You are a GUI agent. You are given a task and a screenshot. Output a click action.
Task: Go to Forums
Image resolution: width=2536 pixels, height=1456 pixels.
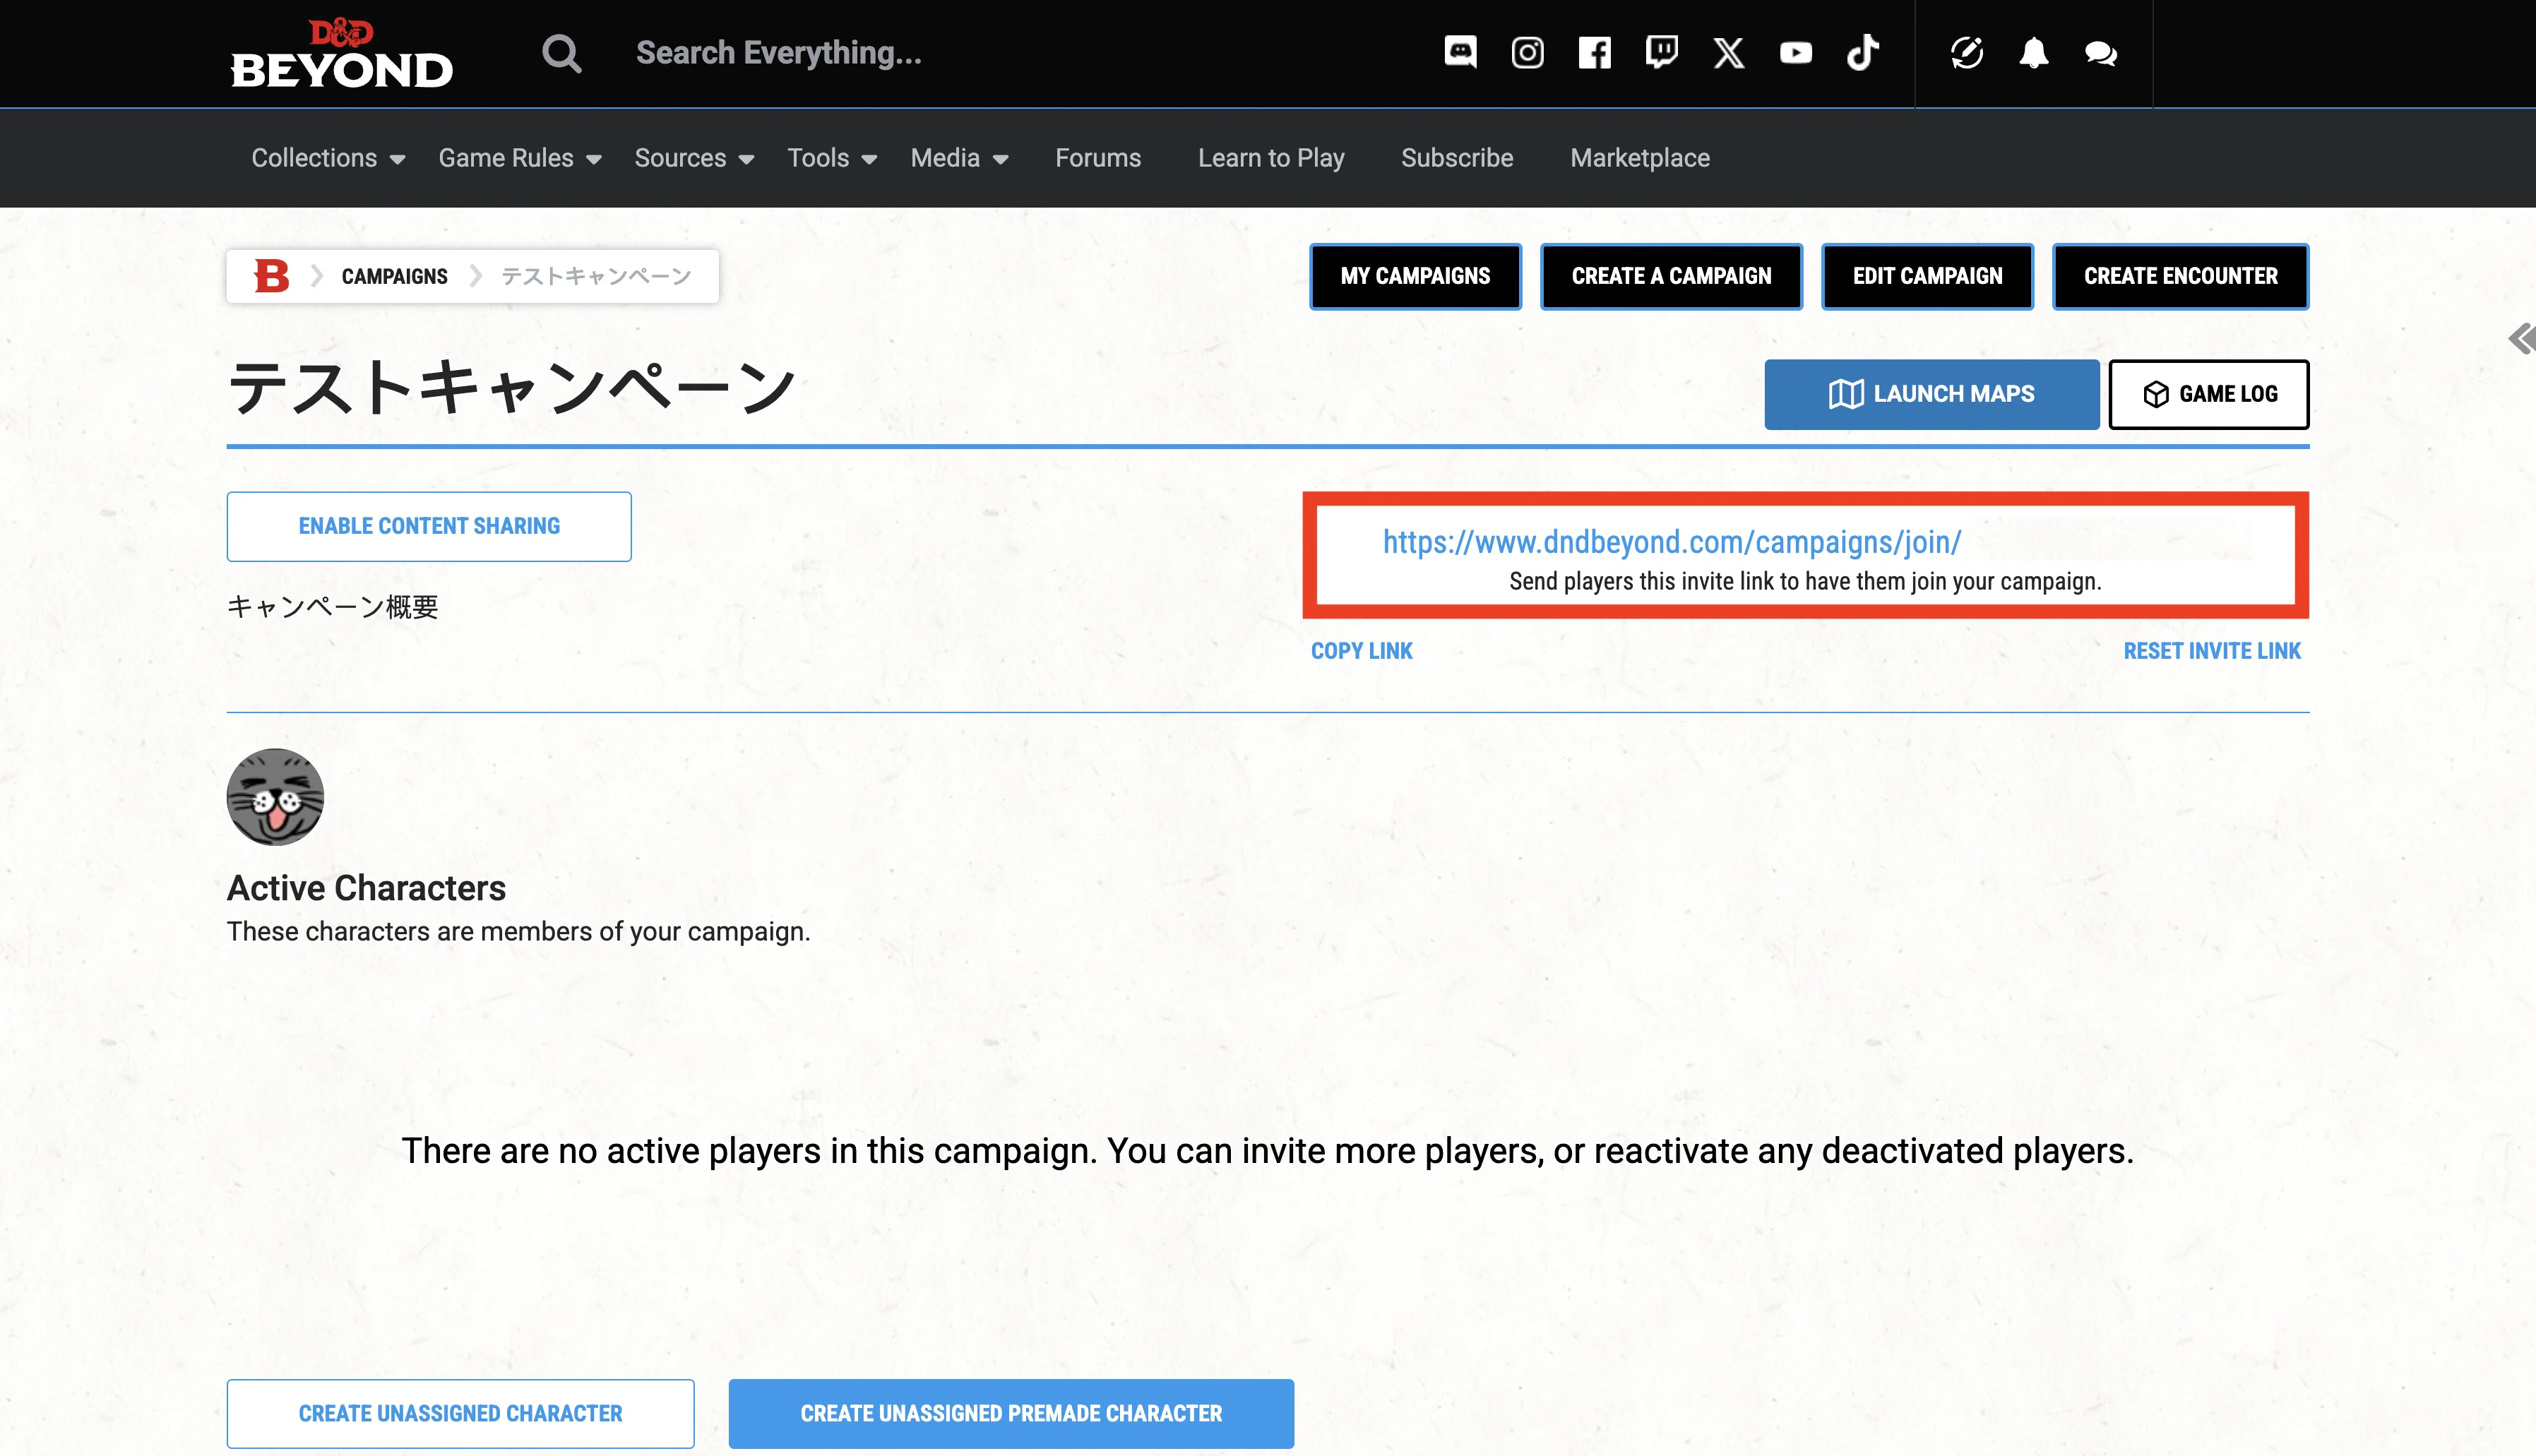click(x=1098, y=158)
